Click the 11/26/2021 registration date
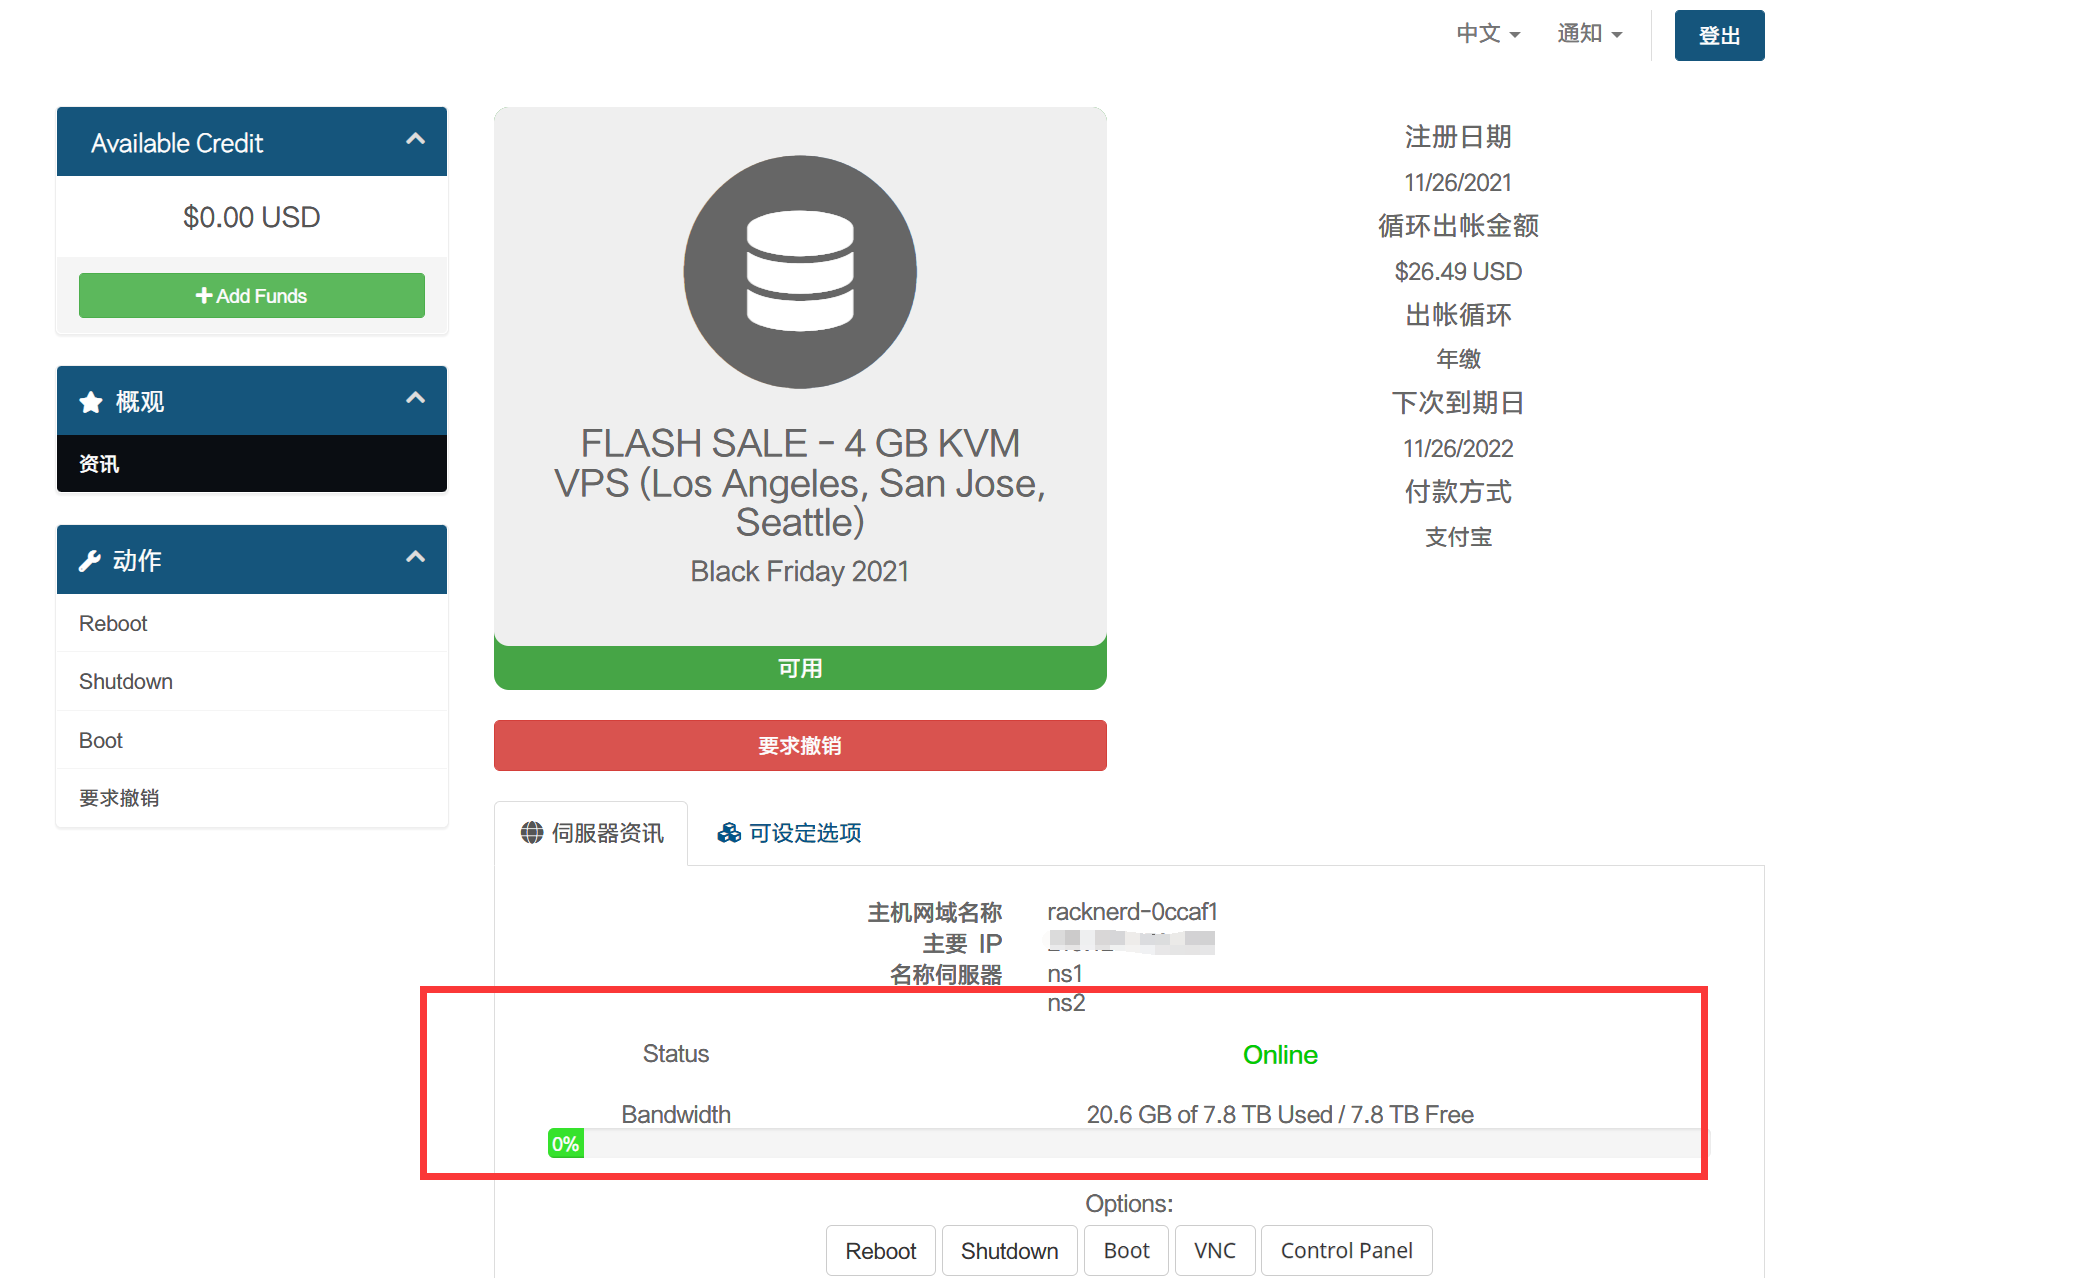The height and width of the screenshot is (1278, 2073). [x=1458, y=183]
